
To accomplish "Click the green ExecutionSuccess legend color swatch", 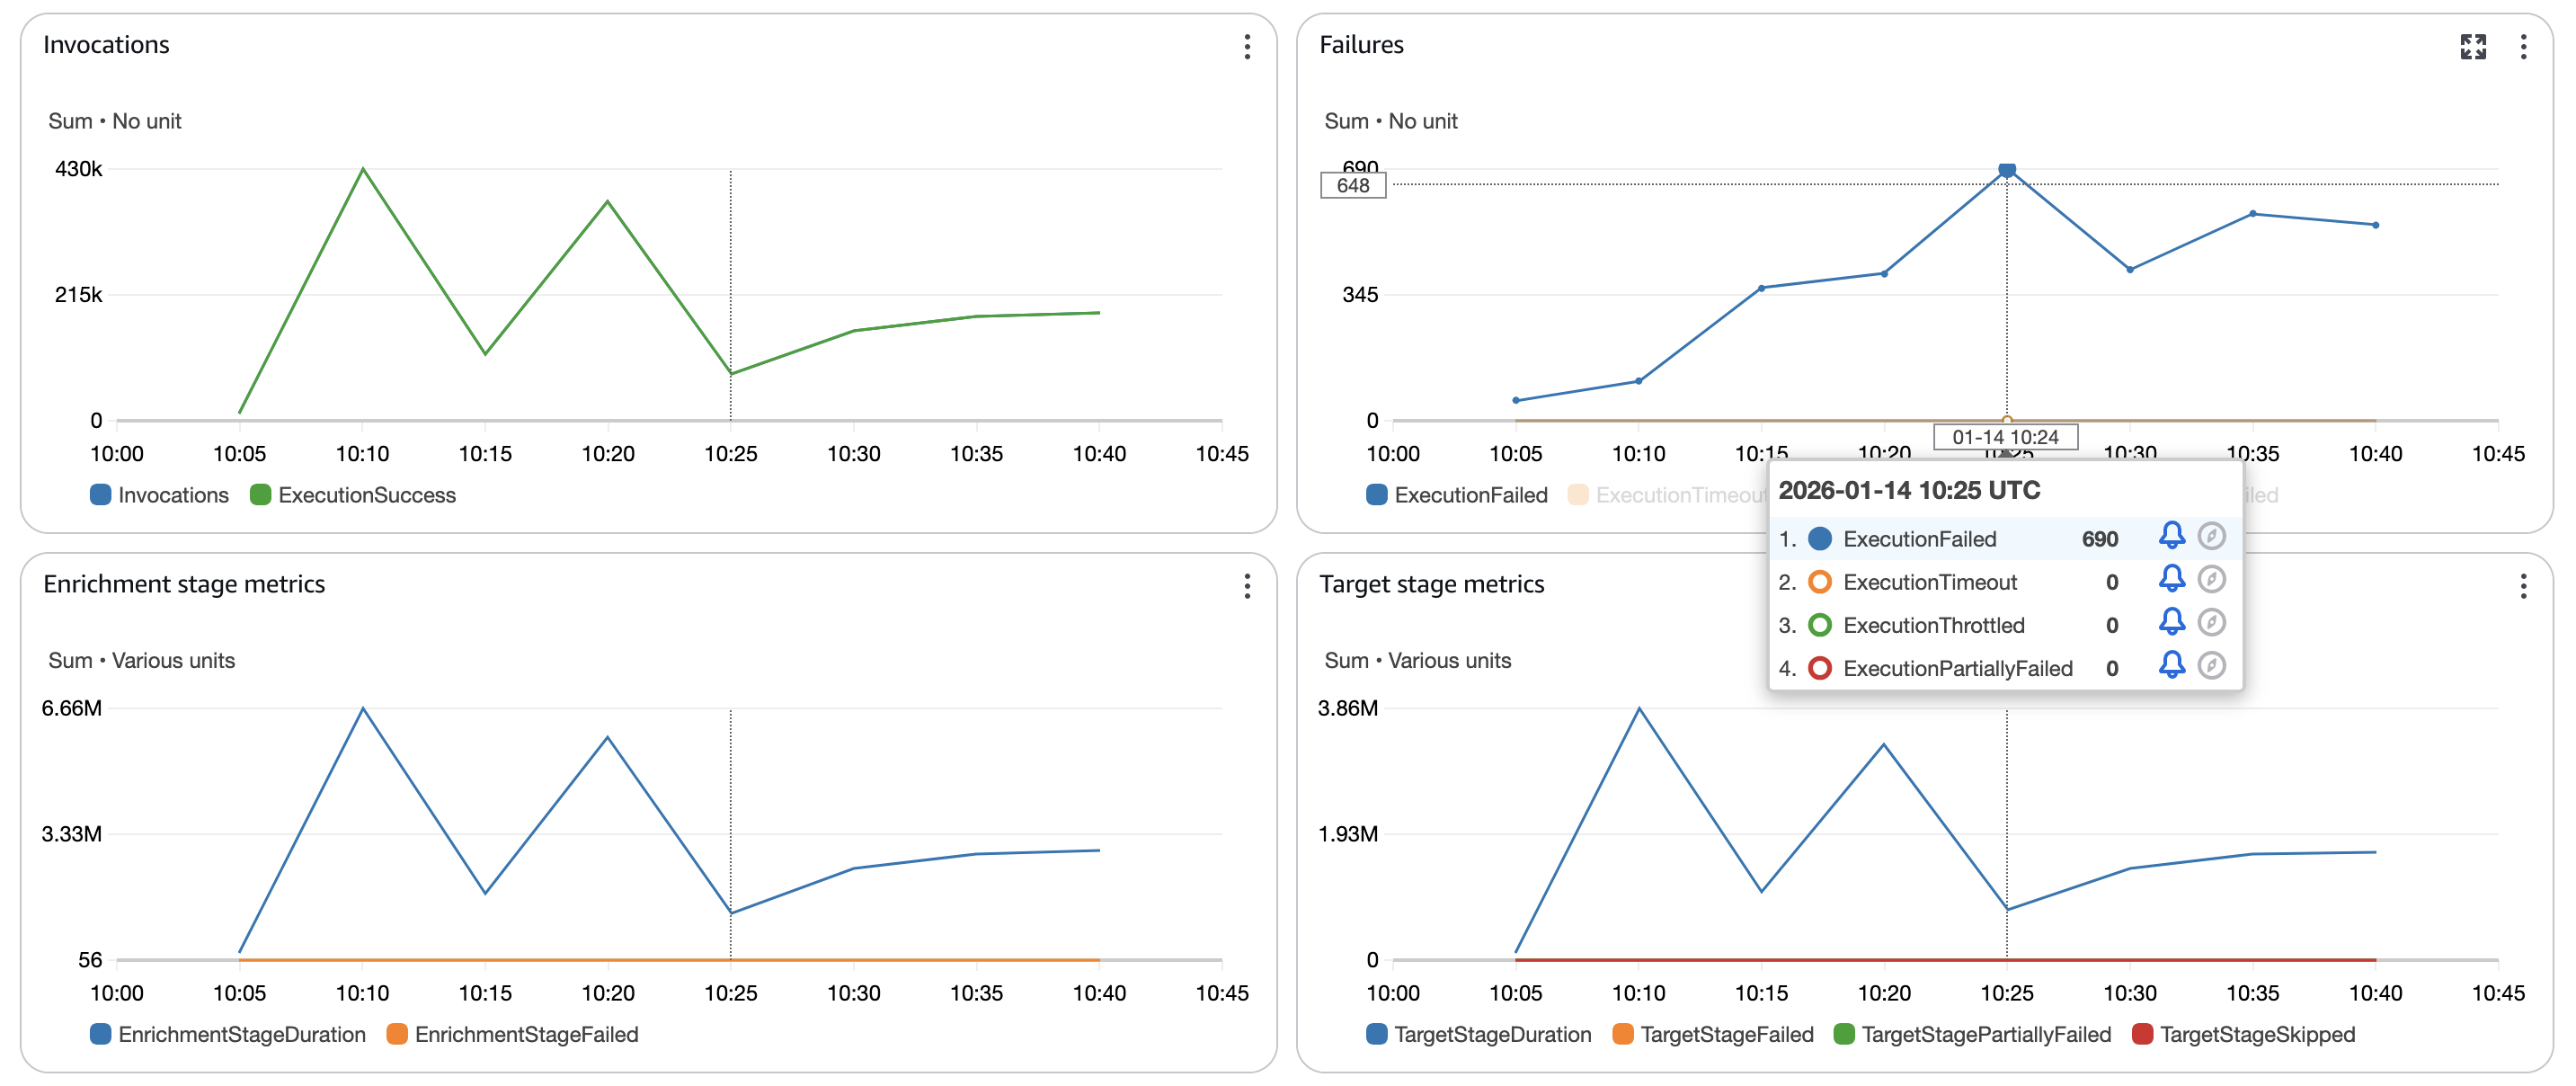I will tap(260, 495).
